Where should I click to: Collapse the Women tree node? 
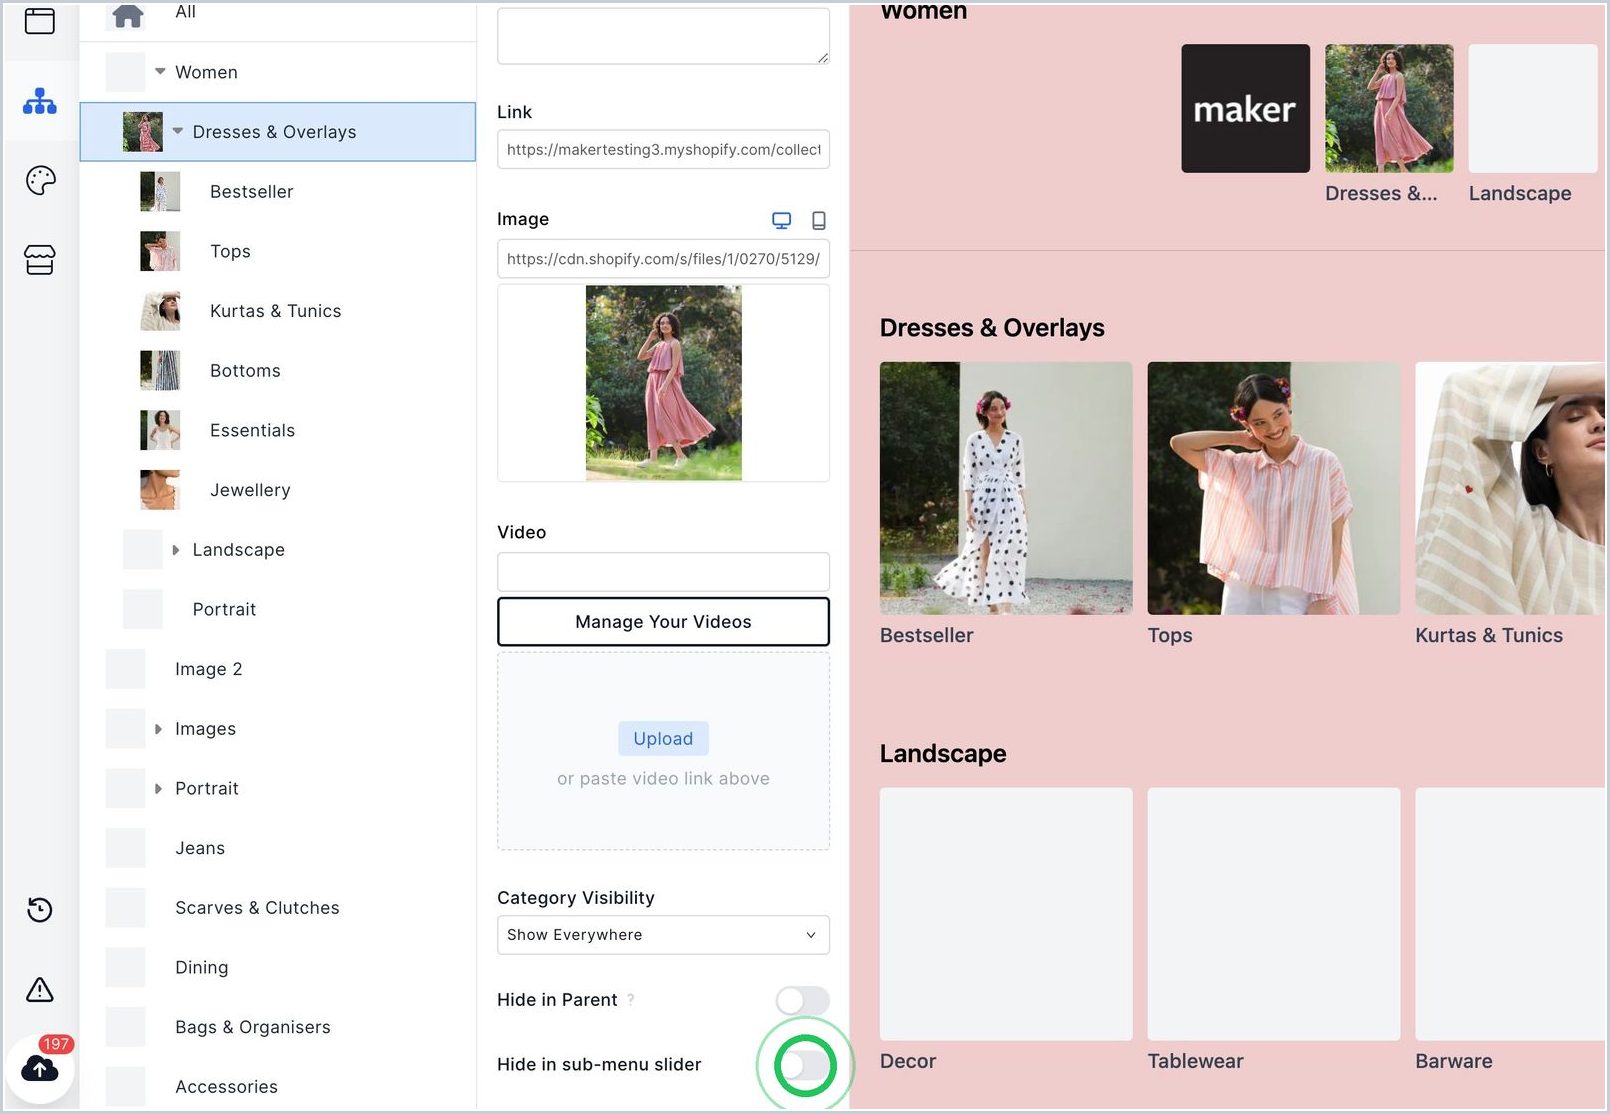pos(160,72)
